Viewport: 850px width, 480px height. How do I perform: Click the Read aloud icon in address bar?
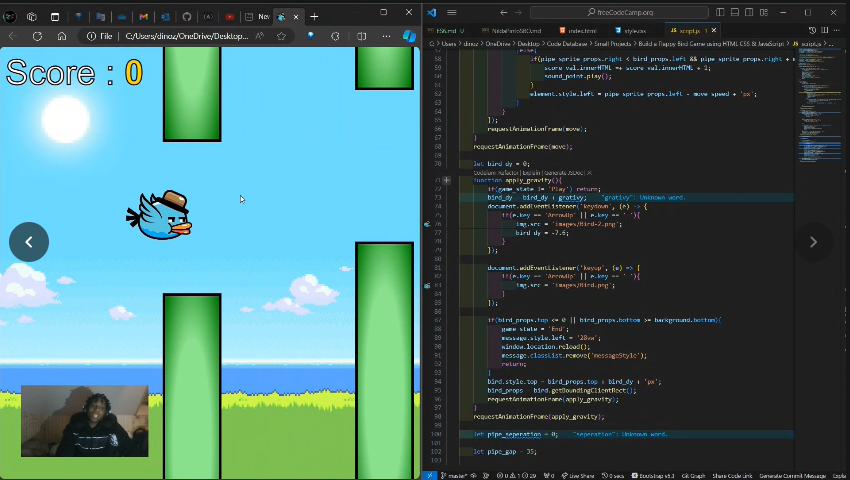click(260, 36)
